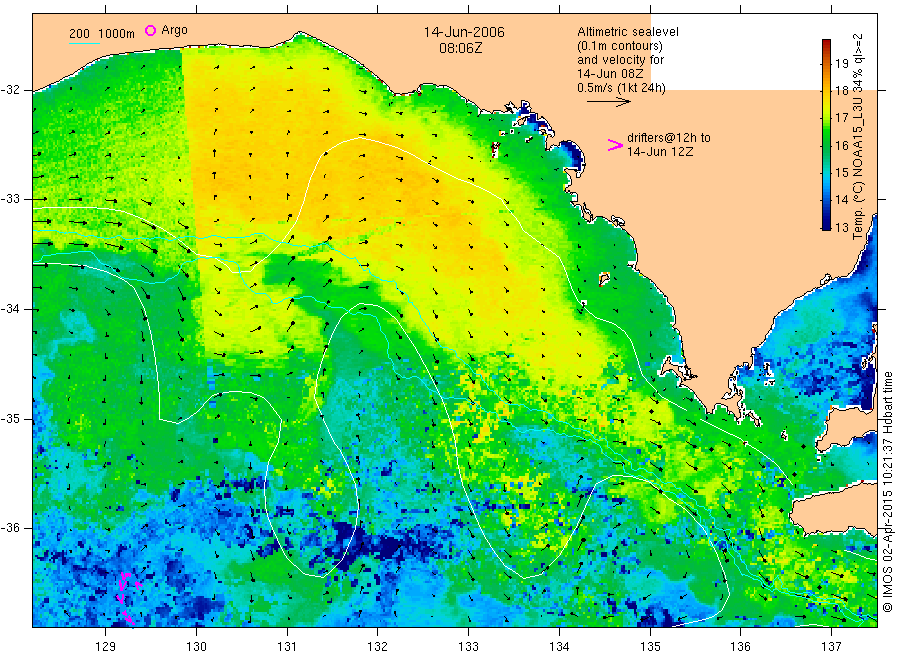Click the IMOS copyright vertical text
The image size is (900, 660).
[887, 491]
